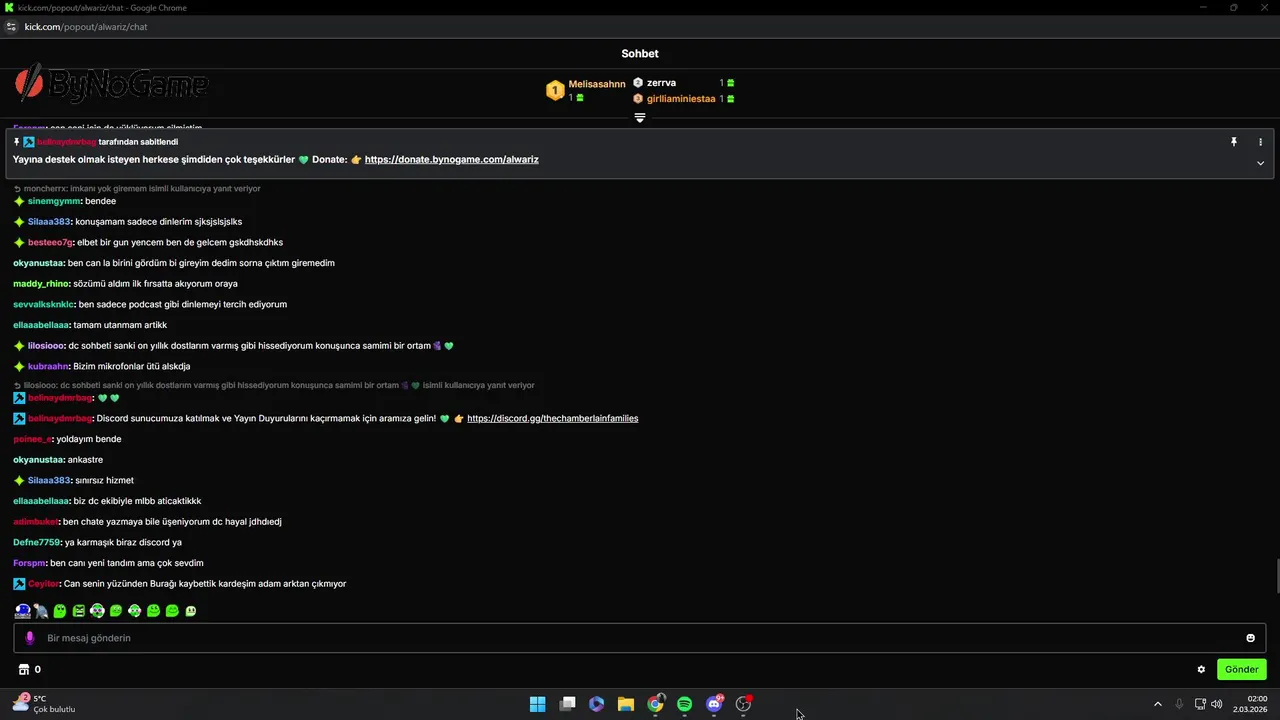Send message with Gönder button

click(x=1241, y=670)
